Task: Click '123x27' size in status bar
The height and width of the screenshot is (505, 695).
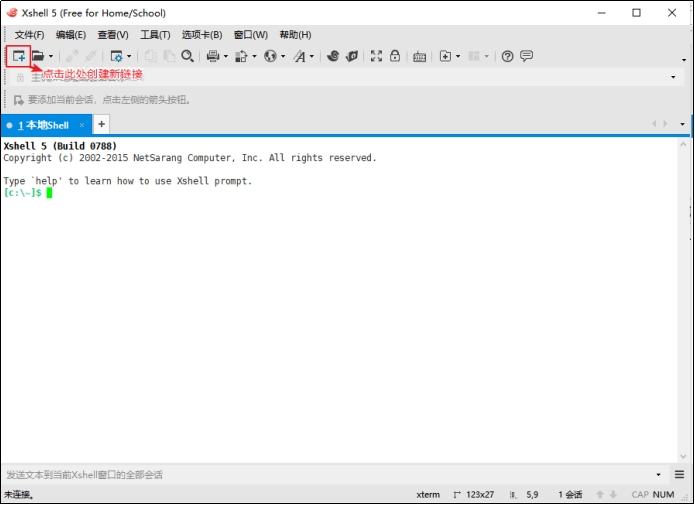Action: (x=480, y=495)
